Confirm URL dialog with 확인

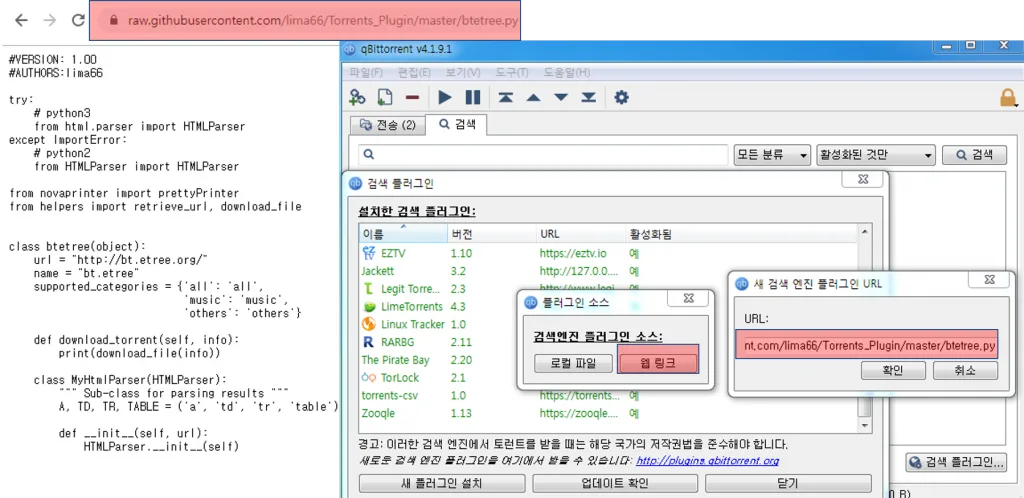tap(892, 371)
